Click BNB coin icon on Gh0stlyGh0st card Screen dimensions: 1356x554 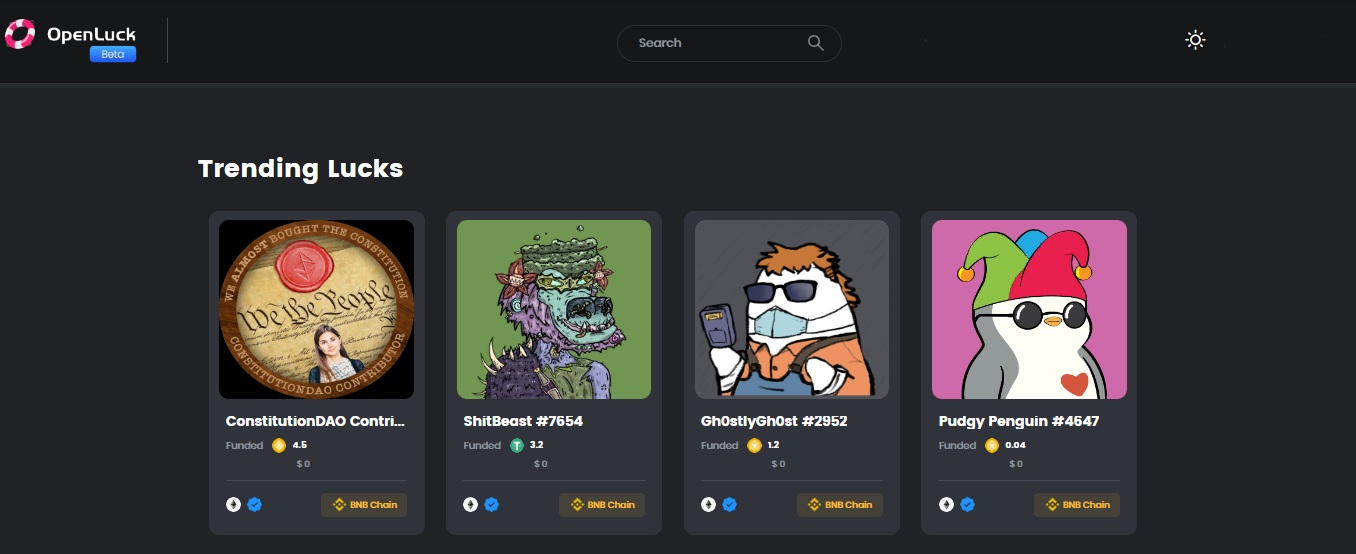tap(754, 446)
